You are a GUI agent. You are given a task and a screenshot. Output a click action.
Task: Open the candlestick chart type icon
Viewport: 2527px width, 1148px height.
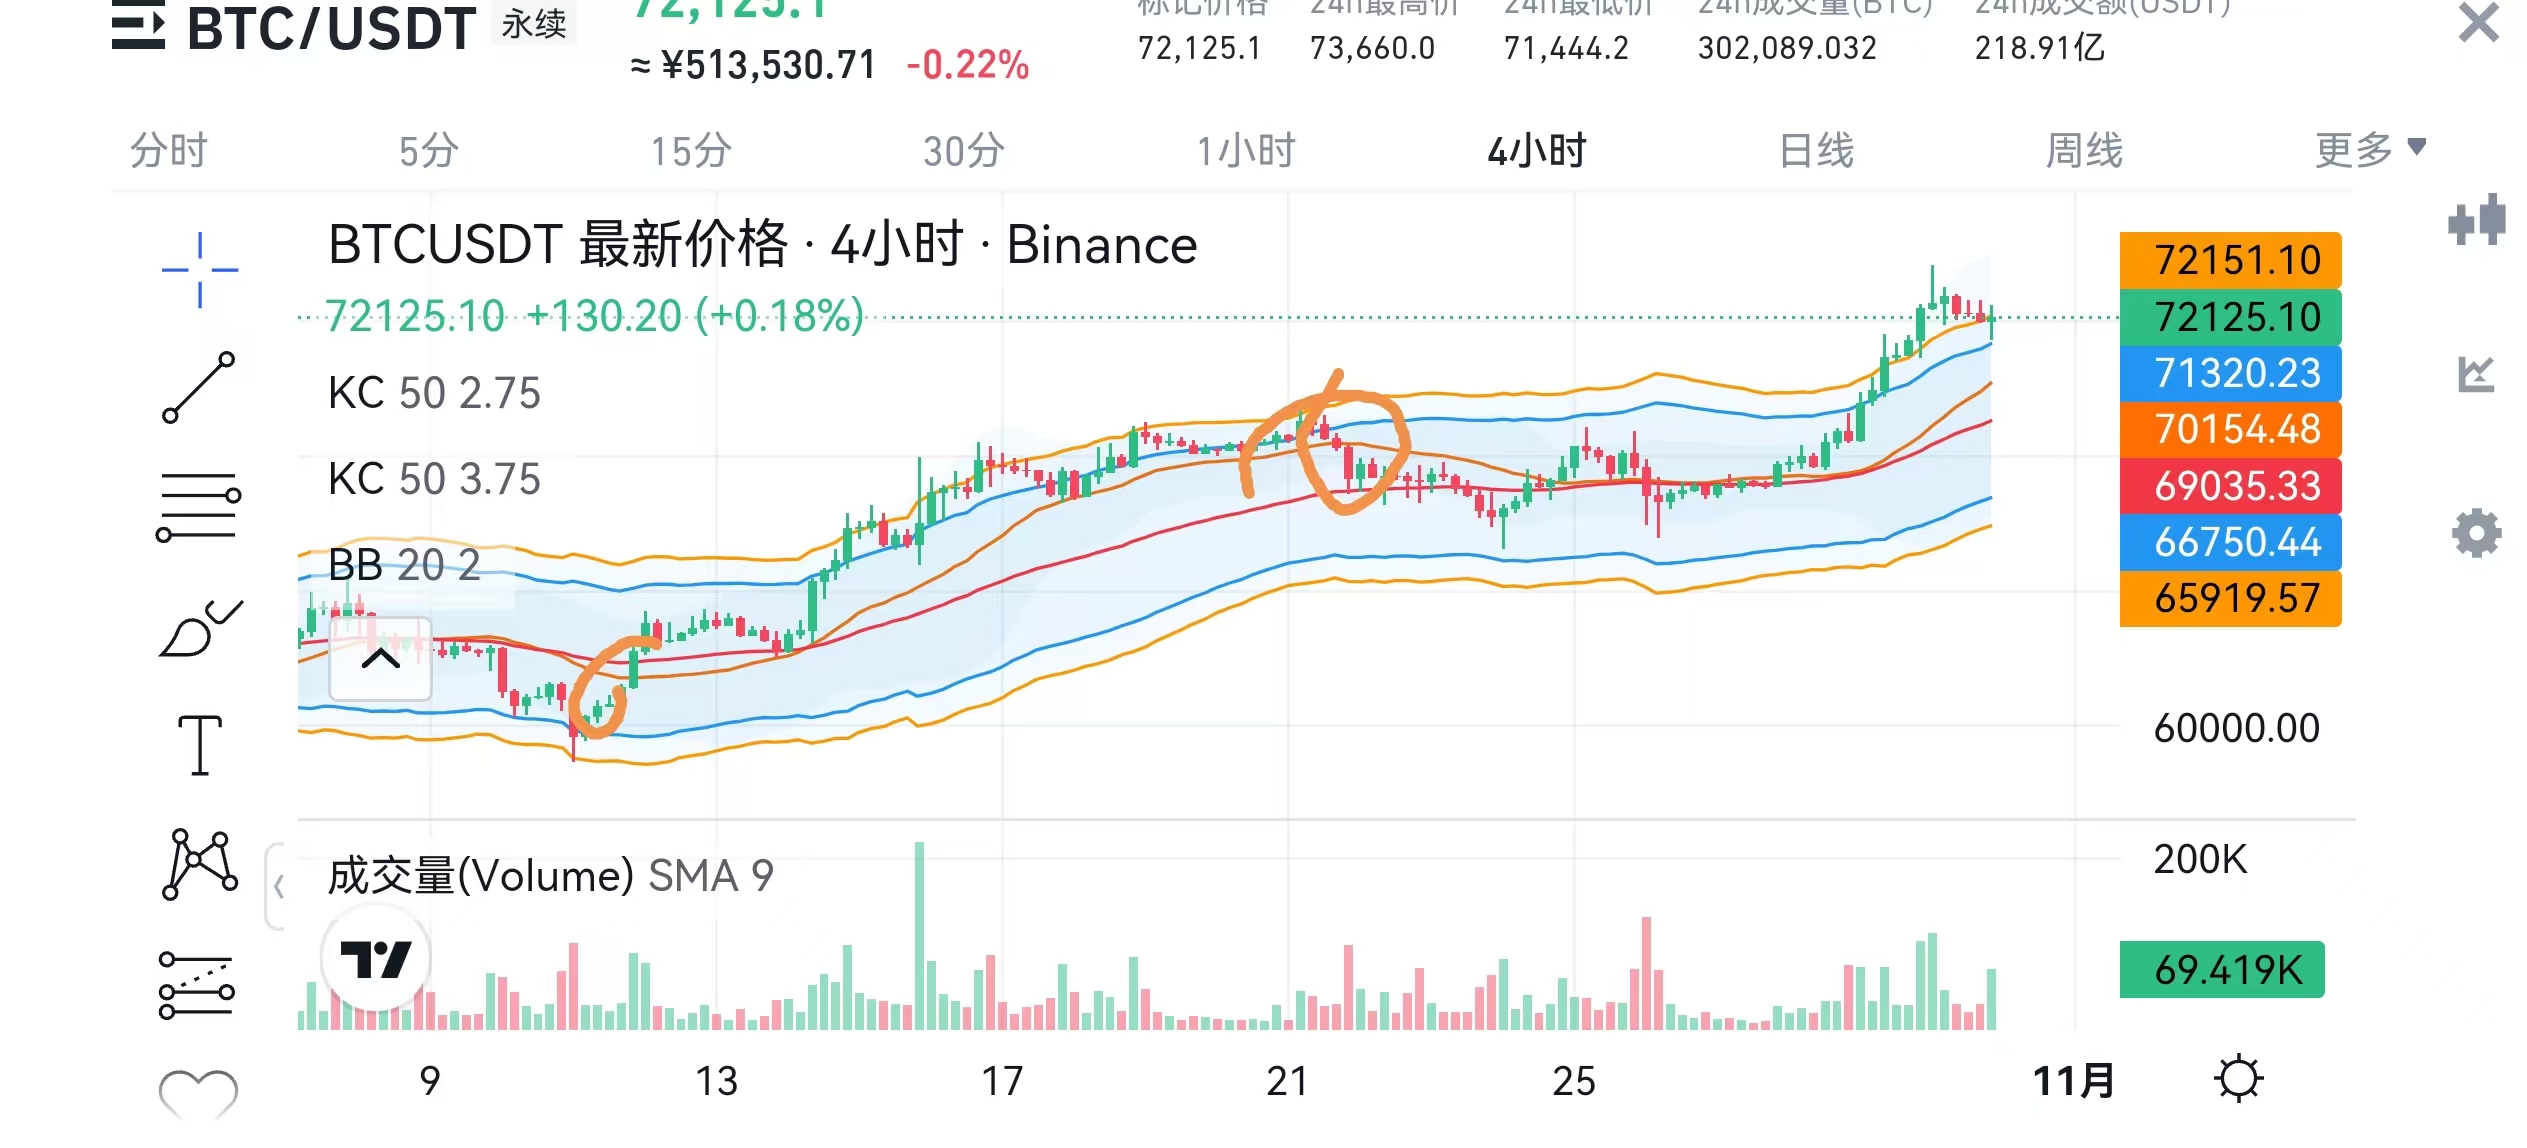pos(2477,220)
